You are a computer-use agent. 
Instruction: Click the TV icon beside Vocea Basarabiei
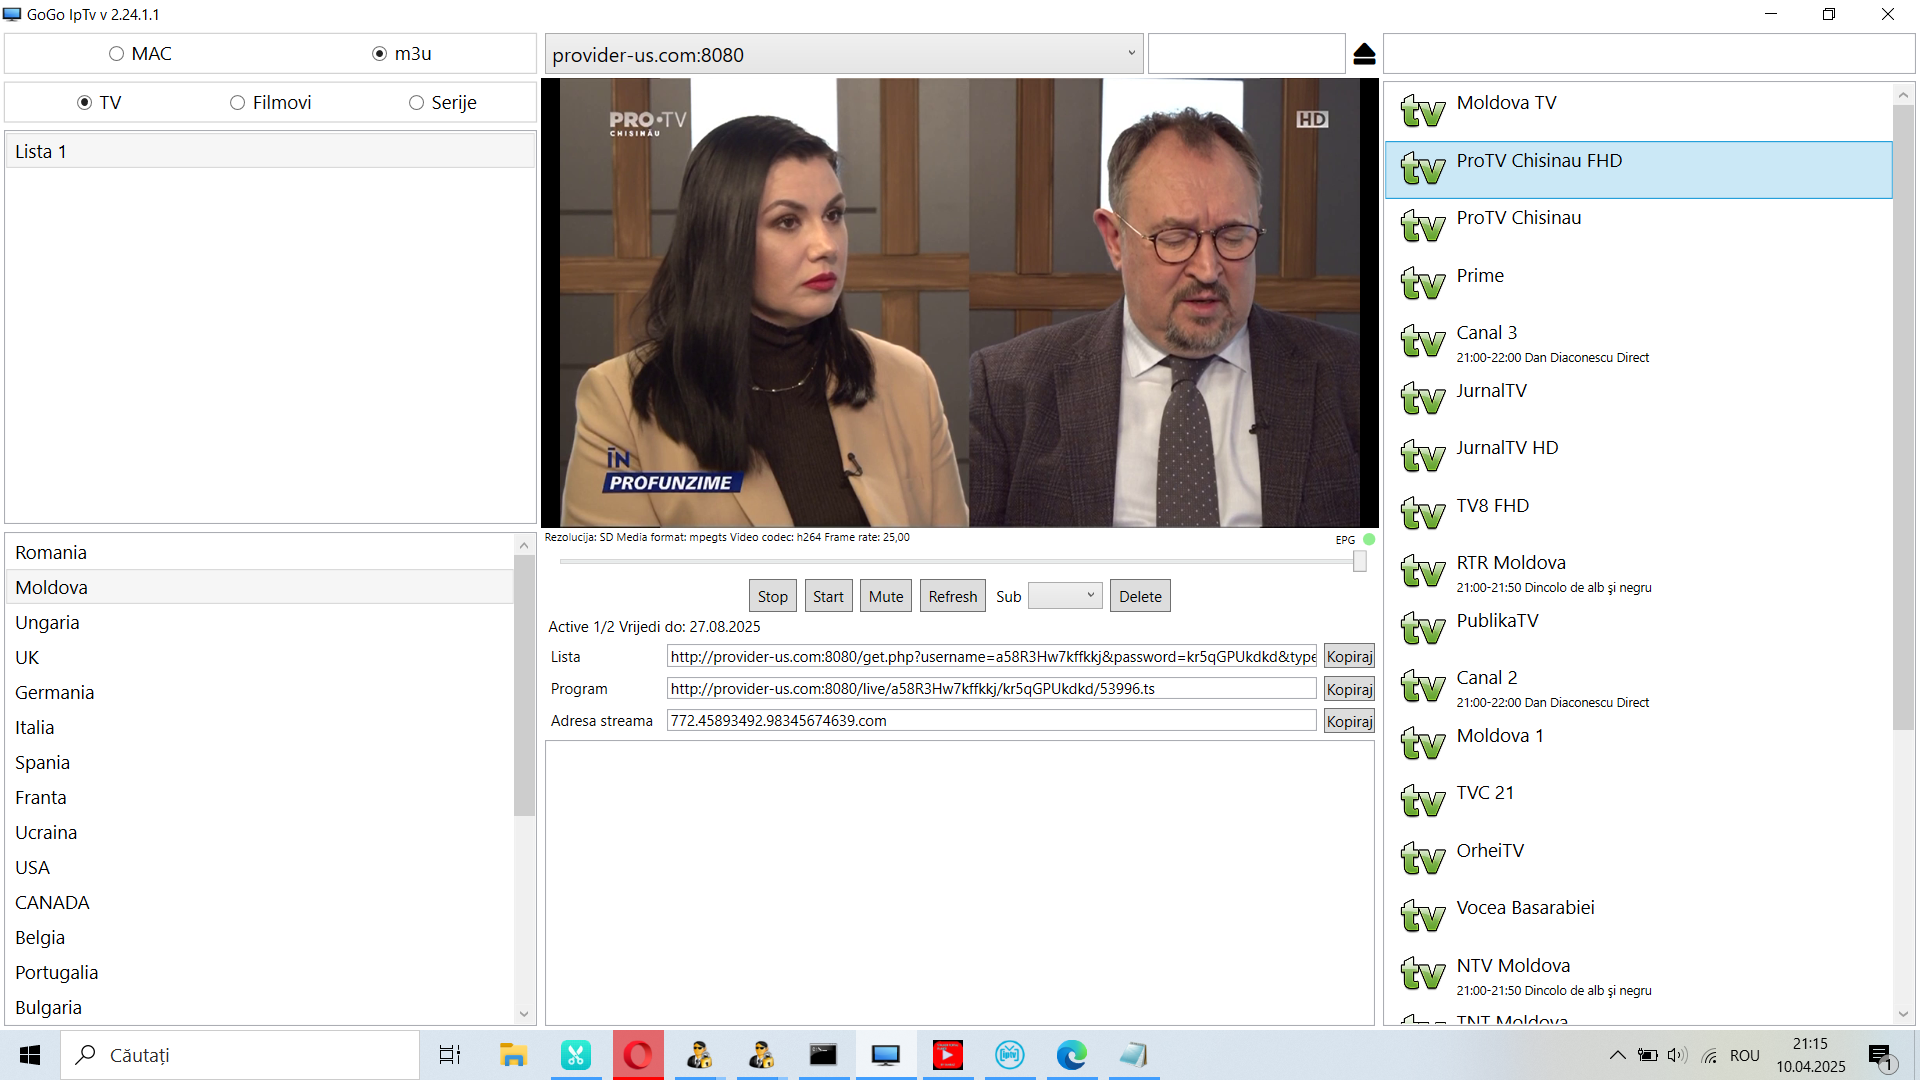pyautogui.click(x=1423, y=916)
